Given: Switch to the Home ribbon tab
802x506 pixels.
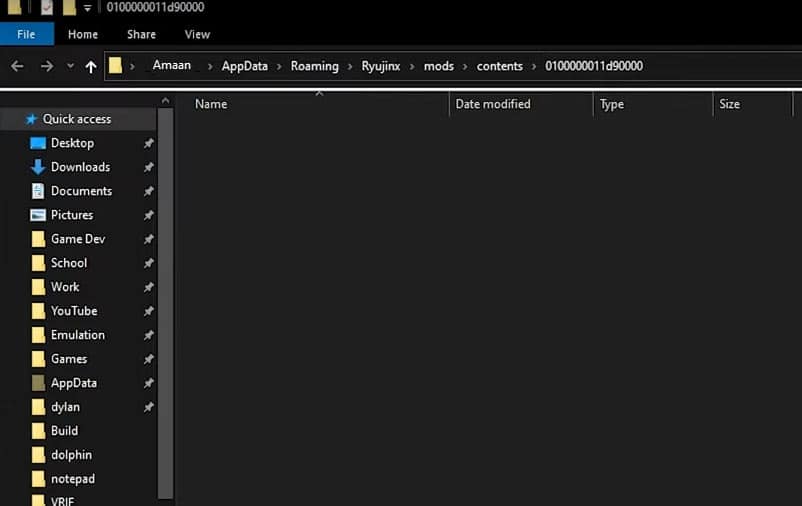Looking at the screenshot, I should coord(83,34).
